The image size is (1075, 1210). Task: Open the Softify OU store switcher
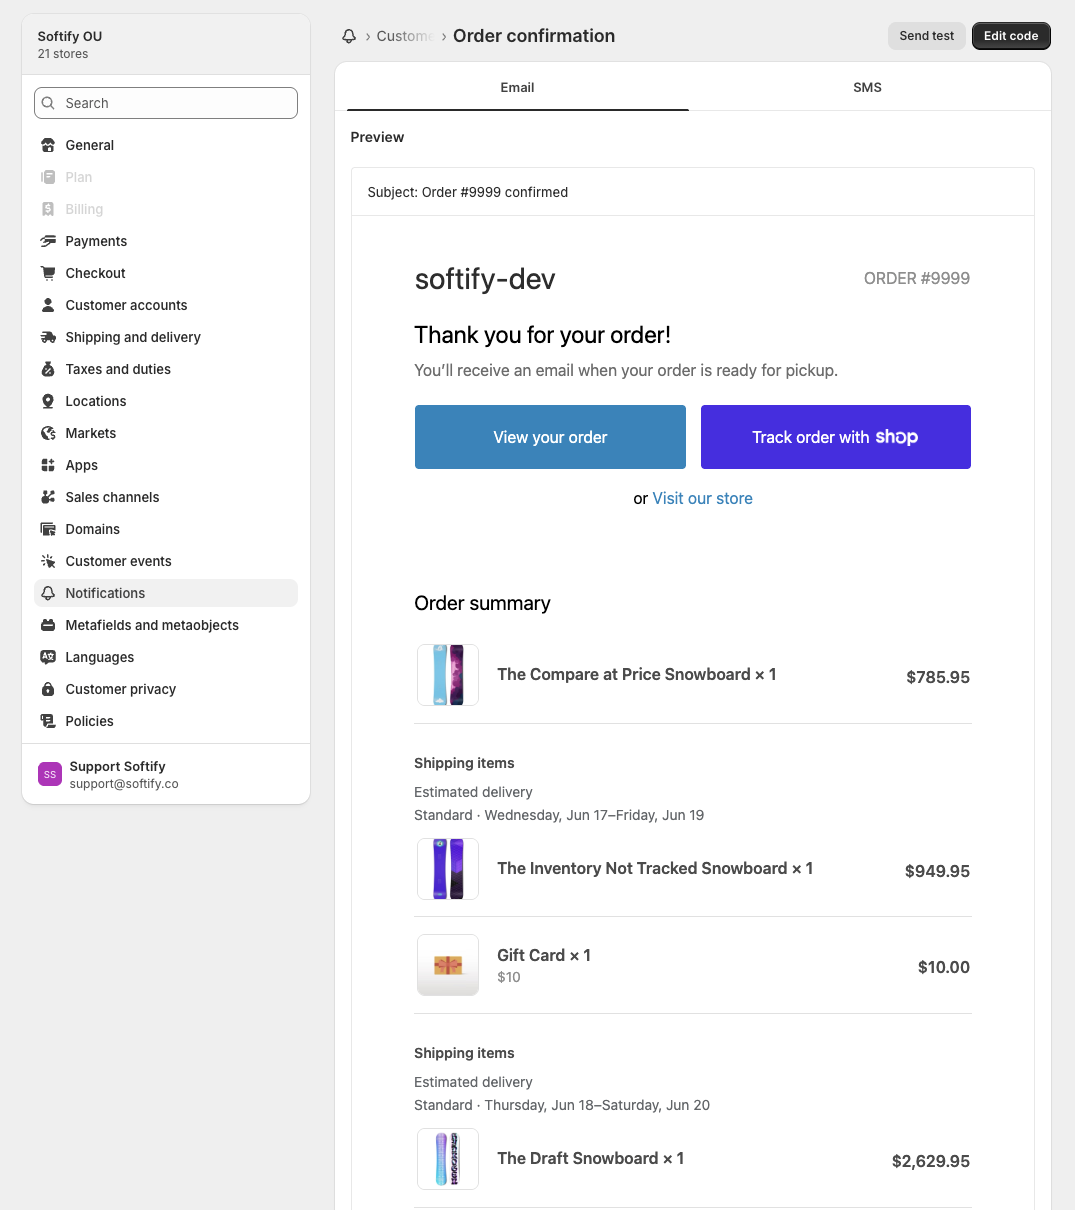pos(166,44)
